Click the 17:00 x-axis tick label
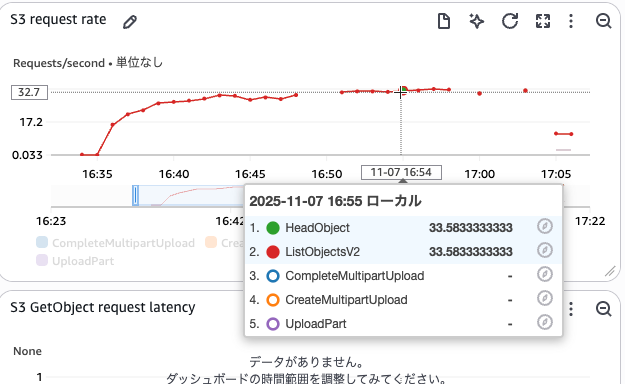The width and height of the screenshot is (625, 384). [480, 174]
